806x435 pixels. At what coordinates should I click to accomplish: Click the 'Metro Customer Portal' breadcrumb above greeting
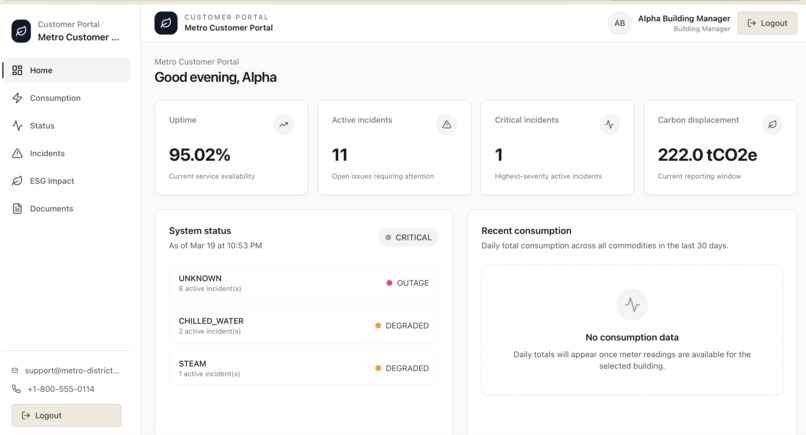197,62
